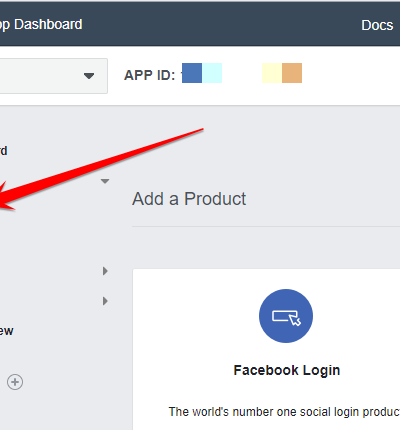This screenshot has height=430, width=400.
Task: Collapse the sidebar section with down arrow
Action: pyautogui.click(x=105, y=181)
